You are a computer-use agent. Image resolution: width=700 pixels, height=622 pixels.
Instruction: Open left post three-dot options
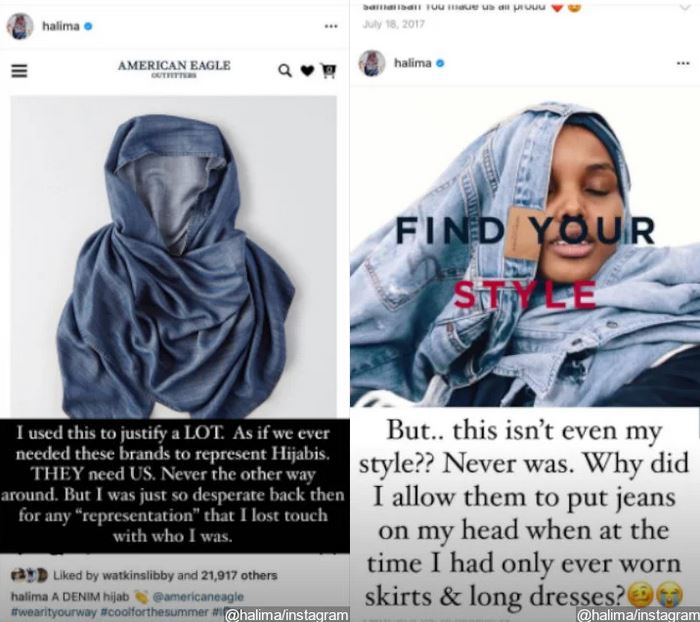pos(331,26)
